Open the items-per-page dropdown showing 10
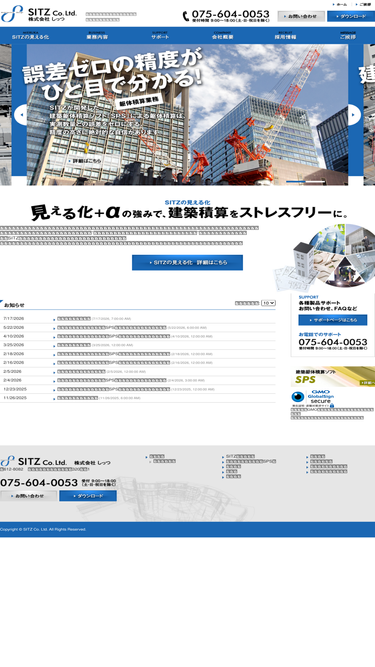 pyautogui.click(x=268, y=303)
